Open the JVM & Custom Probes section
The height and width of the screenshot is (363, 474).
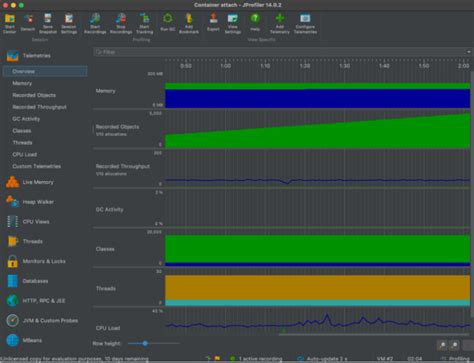(x=45, y=321)
